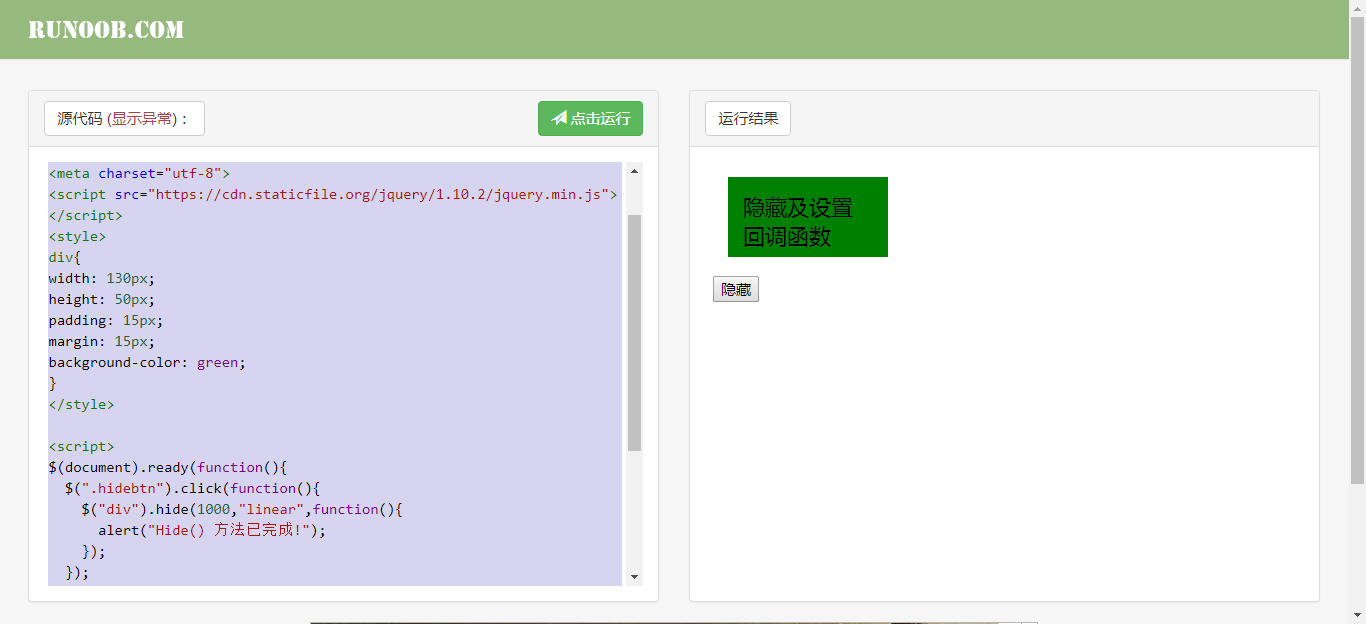Viewport: 1366px width, 624px height.
Task: Click the closing </script> tag under the jQuery line
Action: [x=85, y=215]
